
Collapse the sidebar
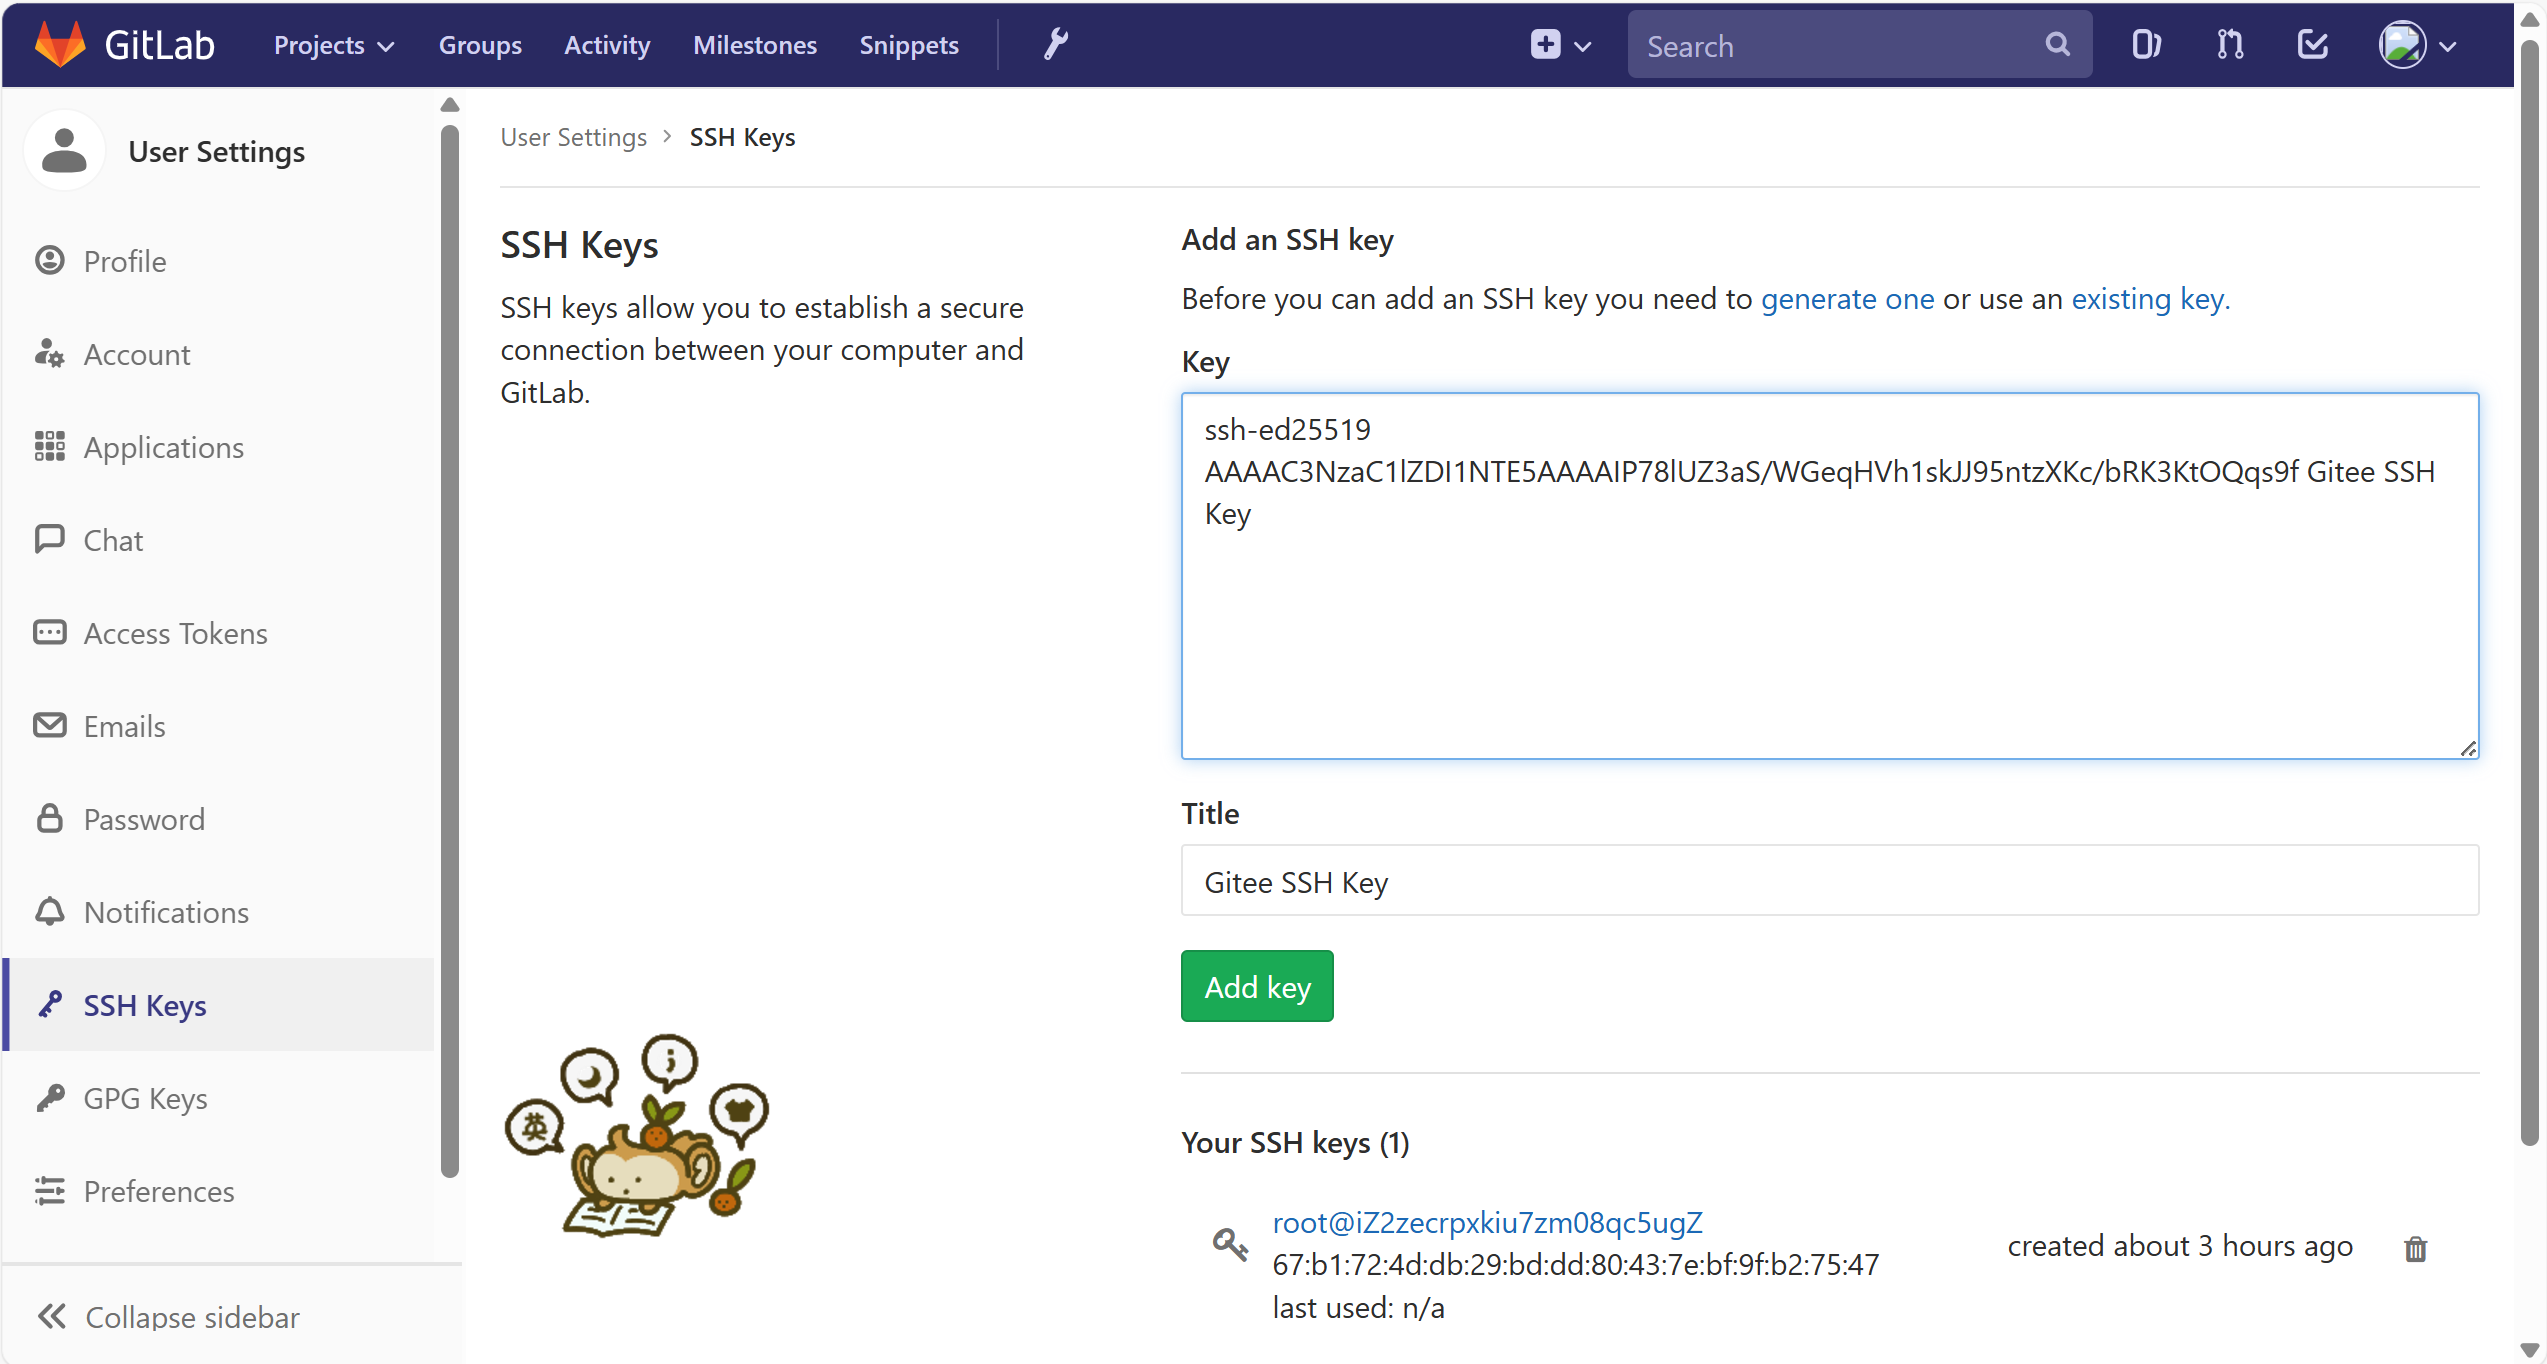tap(168, 1316)
